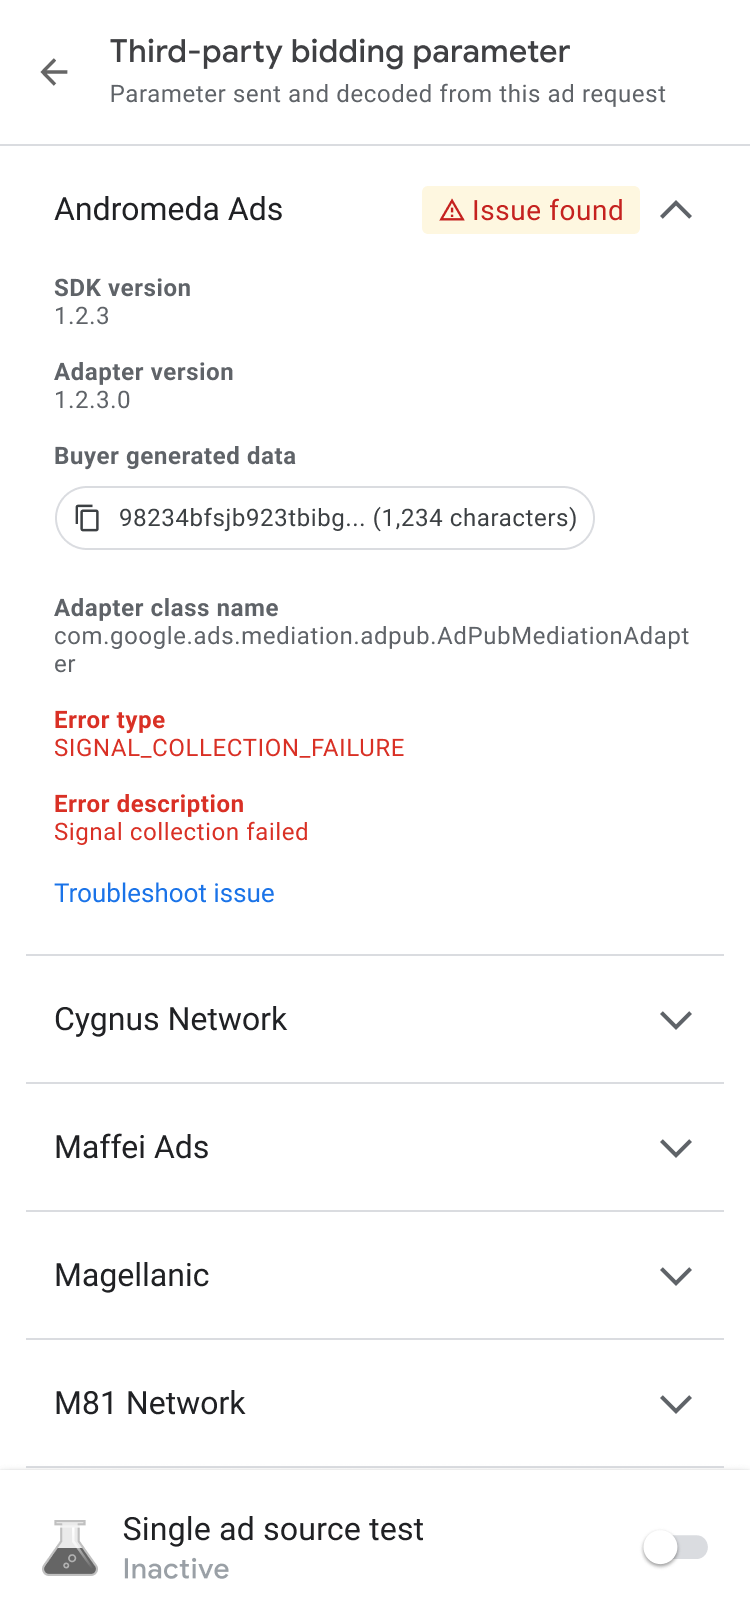The height and width of the screenshot is (1624, 750).
Task: Click the Single ad source test label
Action: click(x=273, y=1529)
